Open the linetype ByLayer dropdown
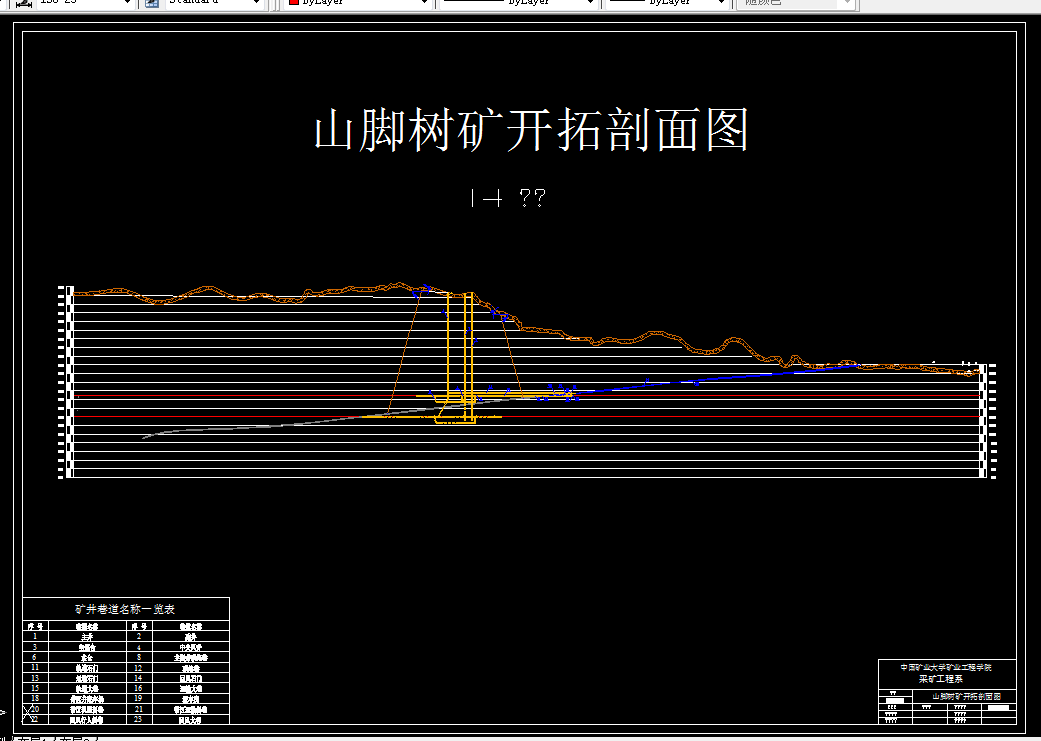 518,3
